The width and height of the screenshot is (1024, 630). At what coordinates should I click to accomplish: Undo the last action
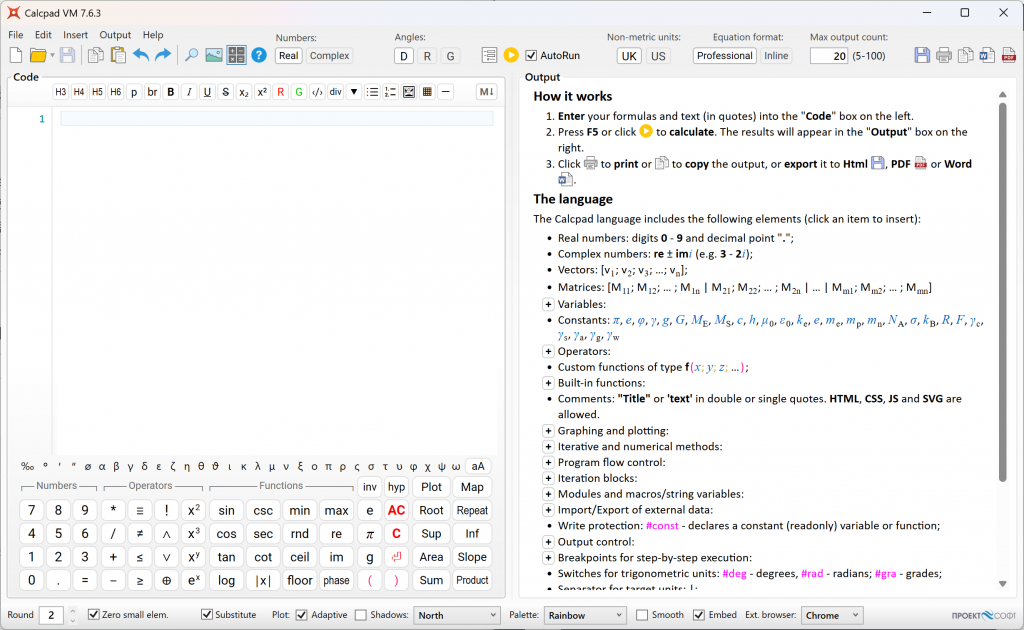(140, 55)
